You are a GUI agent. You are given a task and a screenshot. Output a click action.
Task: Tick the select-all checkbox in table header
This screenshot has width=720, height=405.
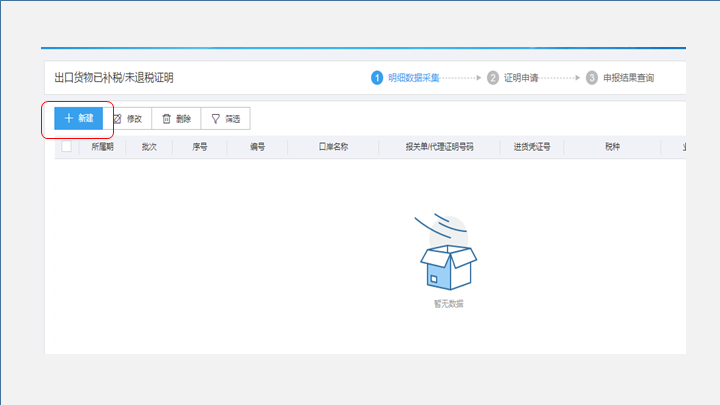pyautogui.click(x=67, y=146)
